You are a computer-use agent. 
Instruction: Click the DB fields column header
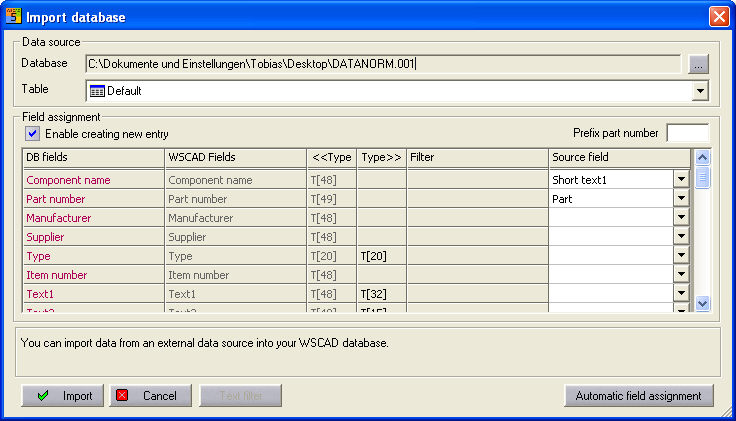[x=93, y=158]
